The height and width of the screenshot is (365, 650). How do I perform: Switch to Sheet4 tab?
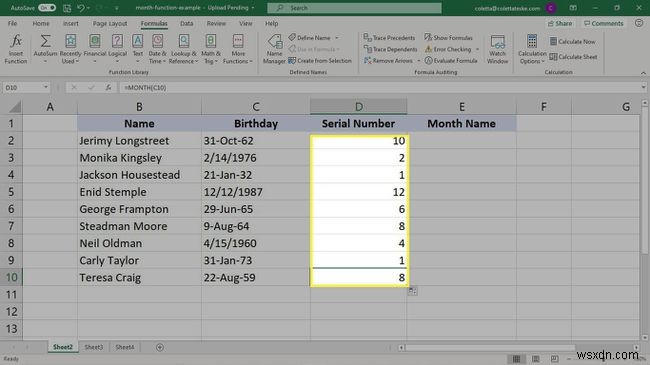[x=125, y=347]
